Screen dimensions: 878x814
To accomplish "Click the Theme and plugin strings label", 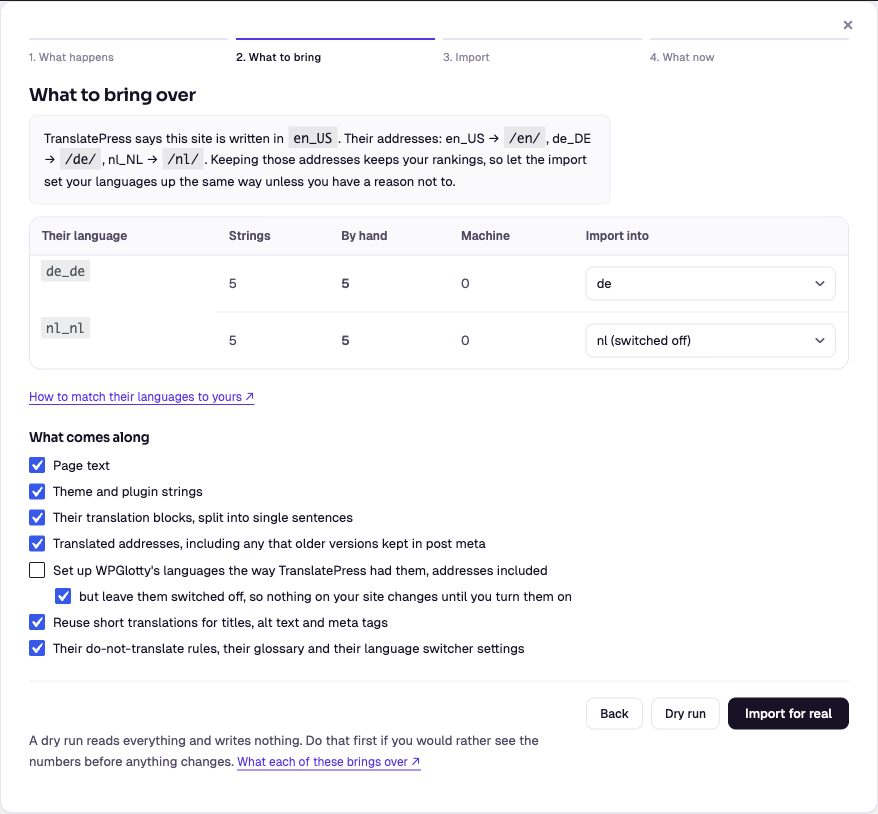I will 128,492.
